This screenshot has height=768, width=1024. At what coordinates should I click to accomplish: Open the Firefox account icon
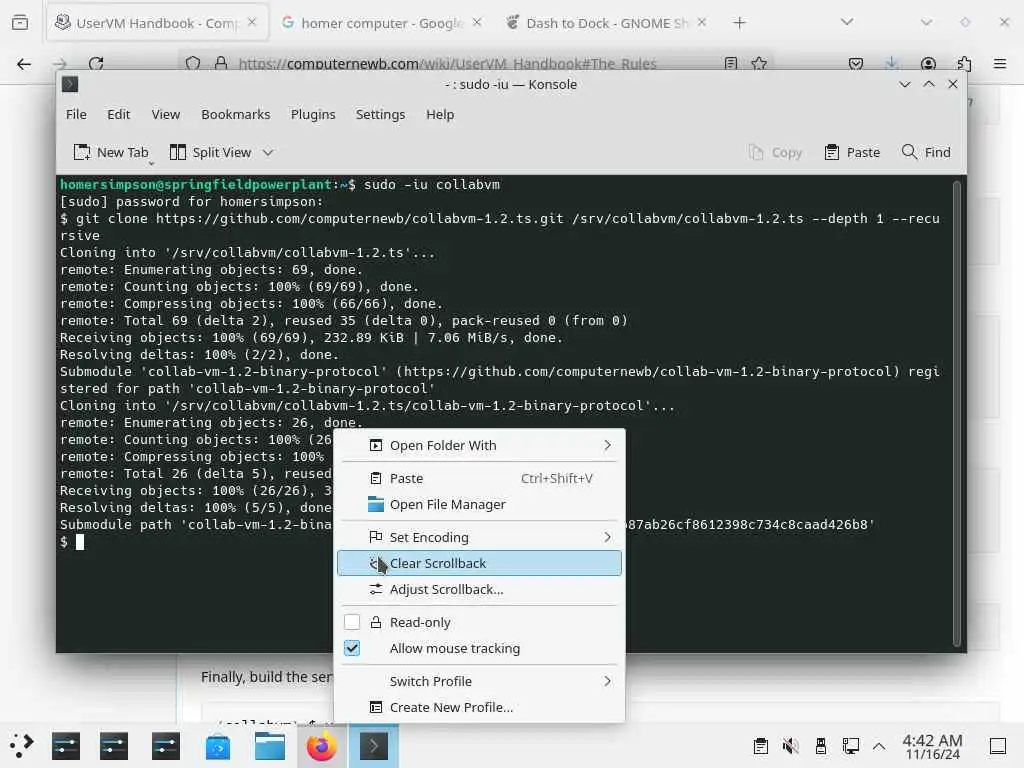tap(928, 63)
